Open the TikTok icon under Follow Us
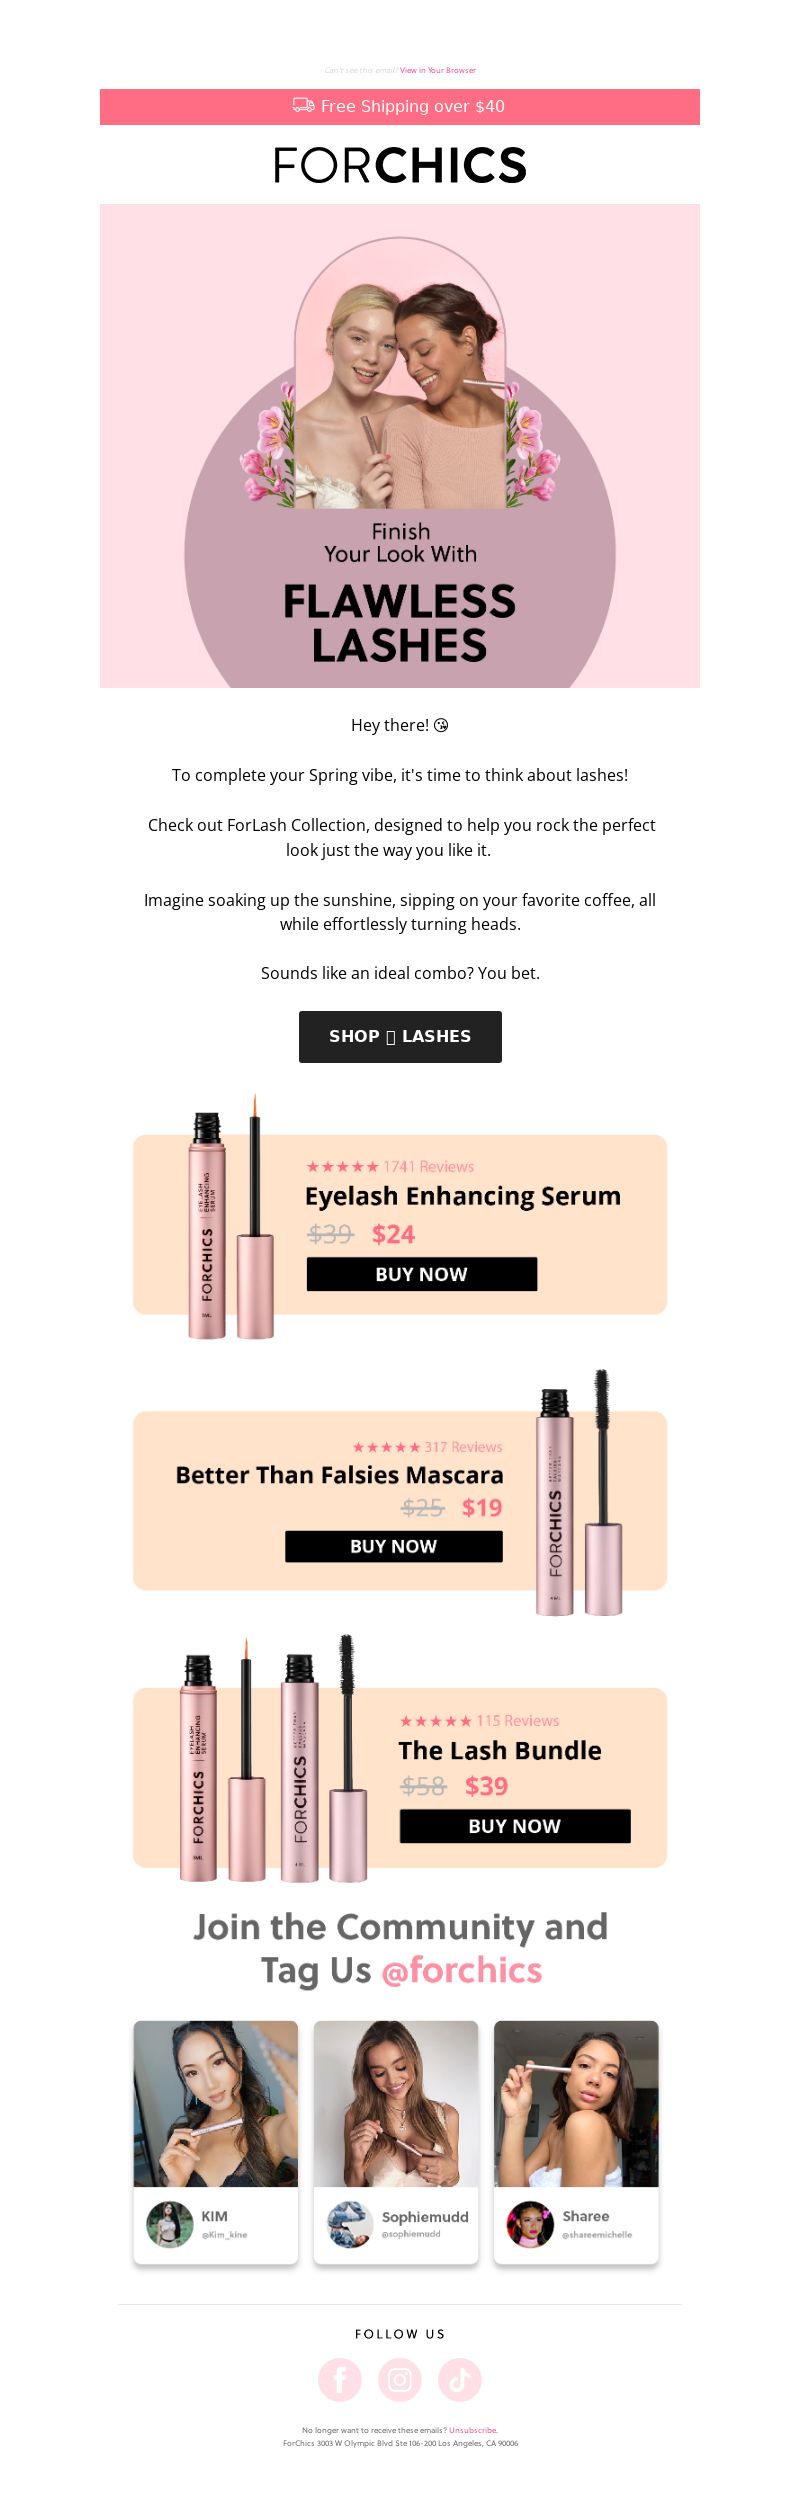The height and width of the screenshot is (2498, 800). (x=460, y=2379)
